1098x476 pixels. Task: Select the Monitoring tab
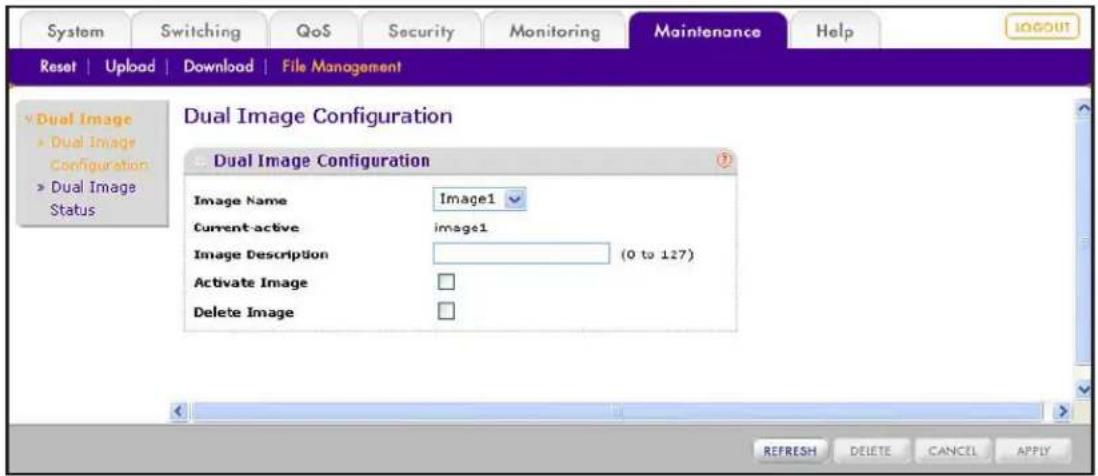pyautogui.click(x=554, y=32)
